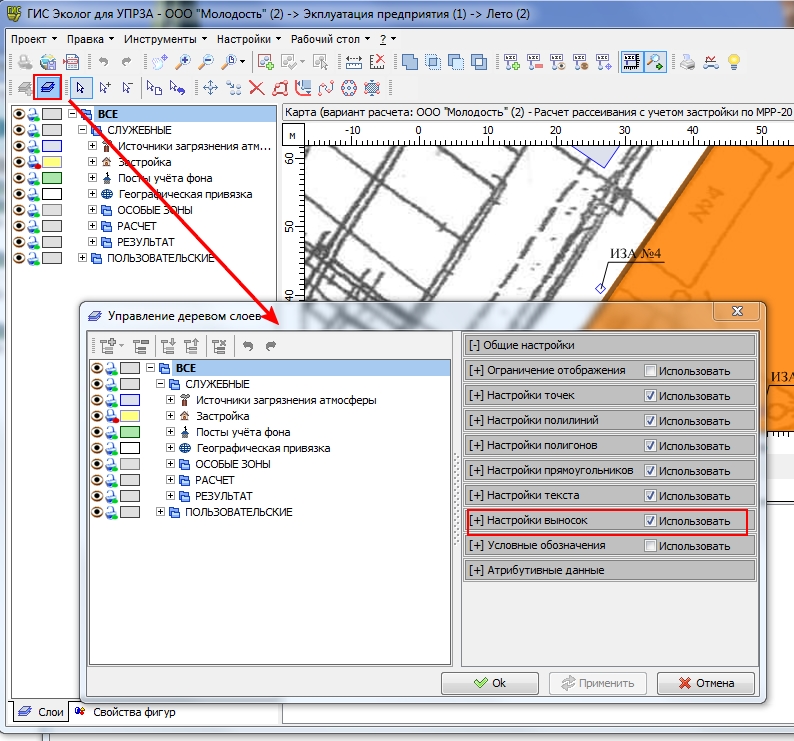Image resolution: width=794 pixels, height=741 pixels.
Task: Click the measure distance ruler icon
Action: pos(353,62)
